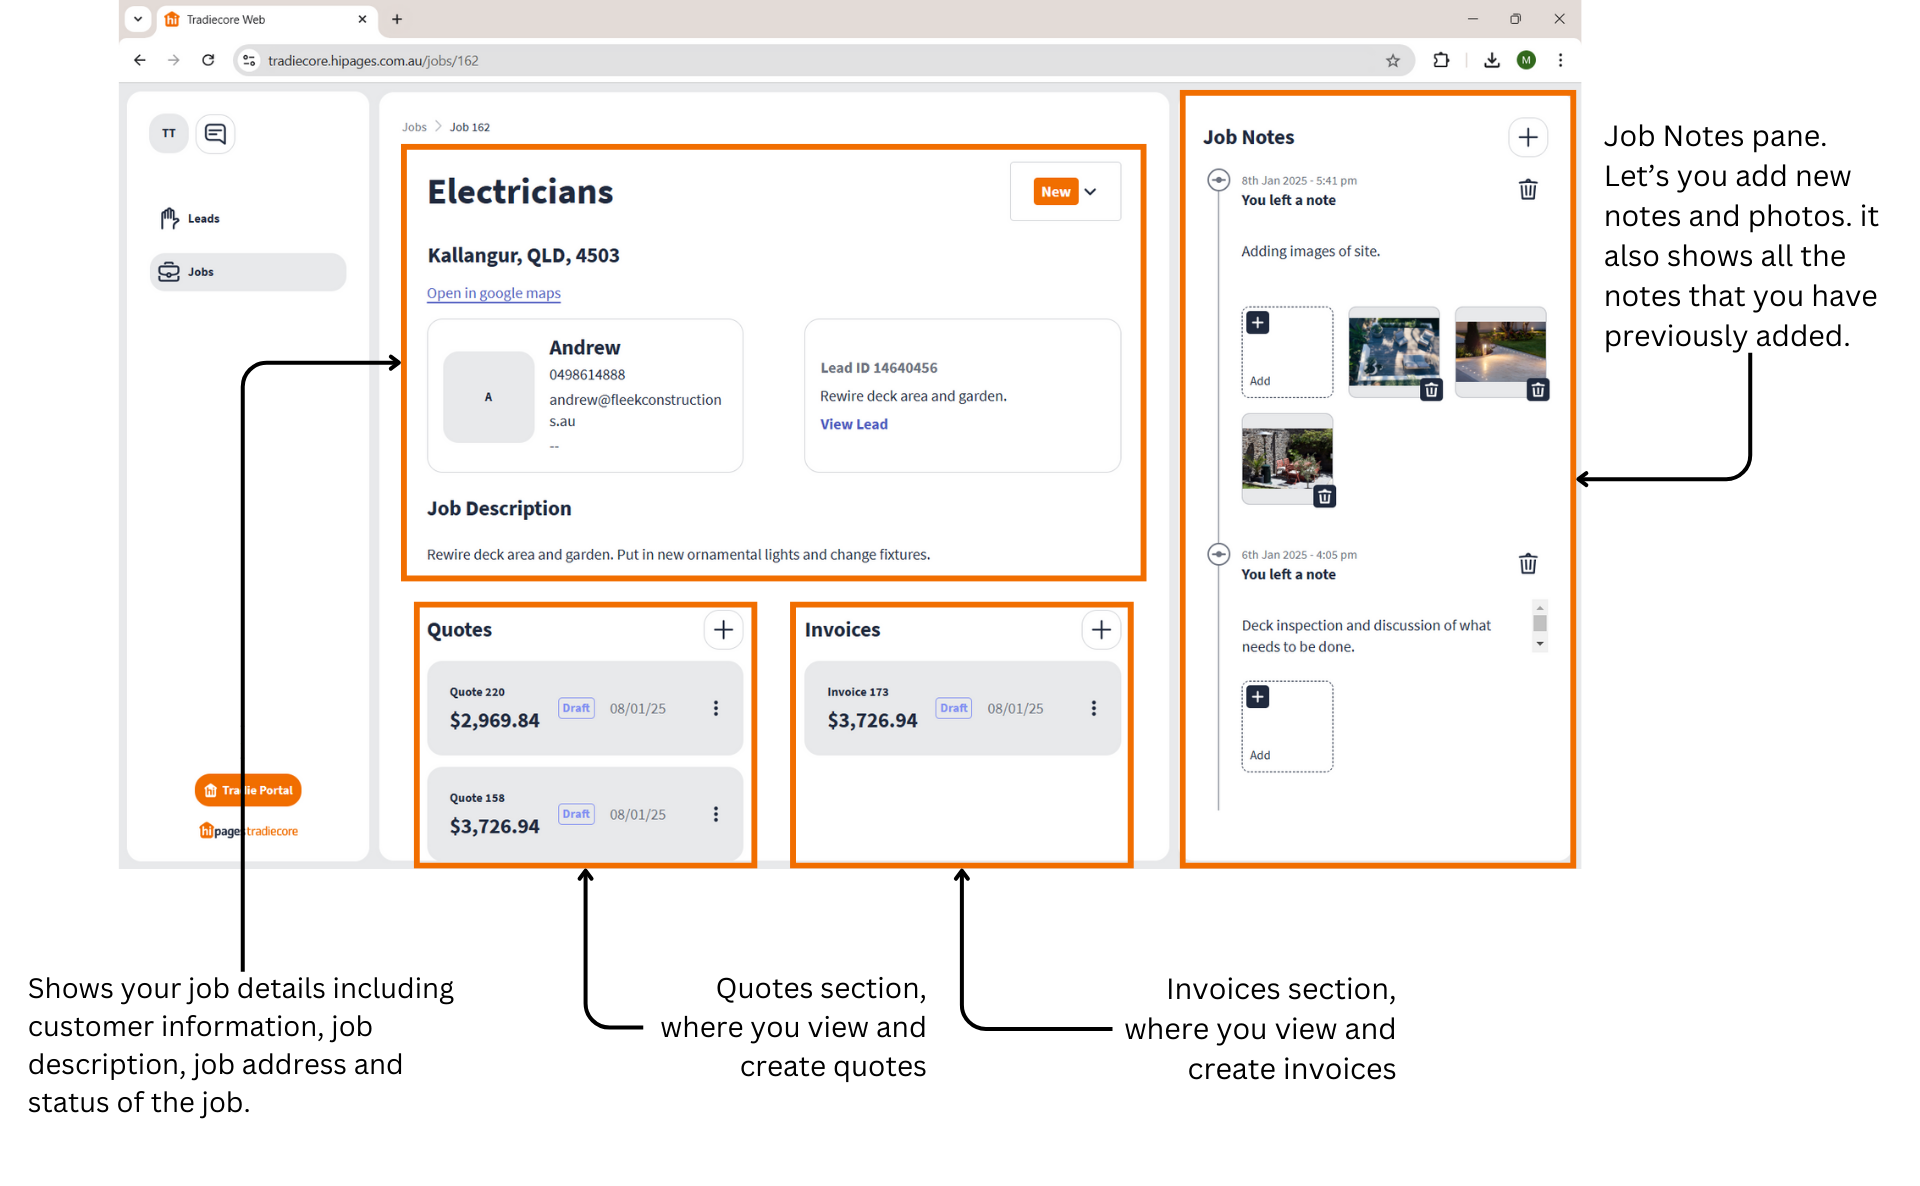Delete the stone wall patio photo

coord(1324,497)
